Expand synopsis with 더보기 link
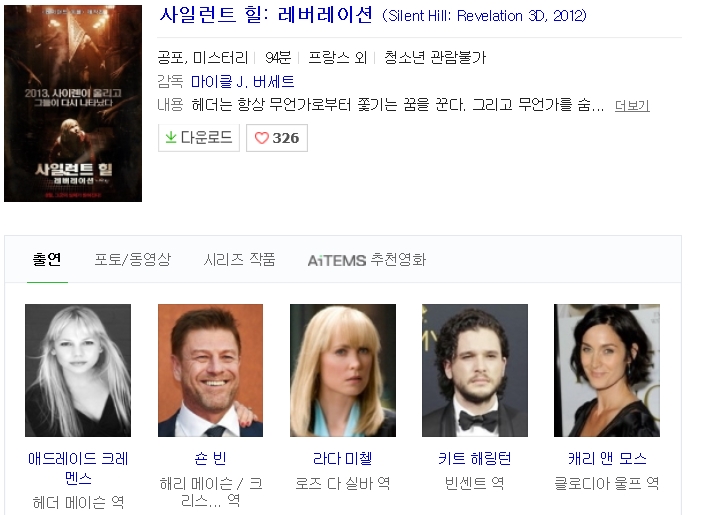 [x=632, y=106]
